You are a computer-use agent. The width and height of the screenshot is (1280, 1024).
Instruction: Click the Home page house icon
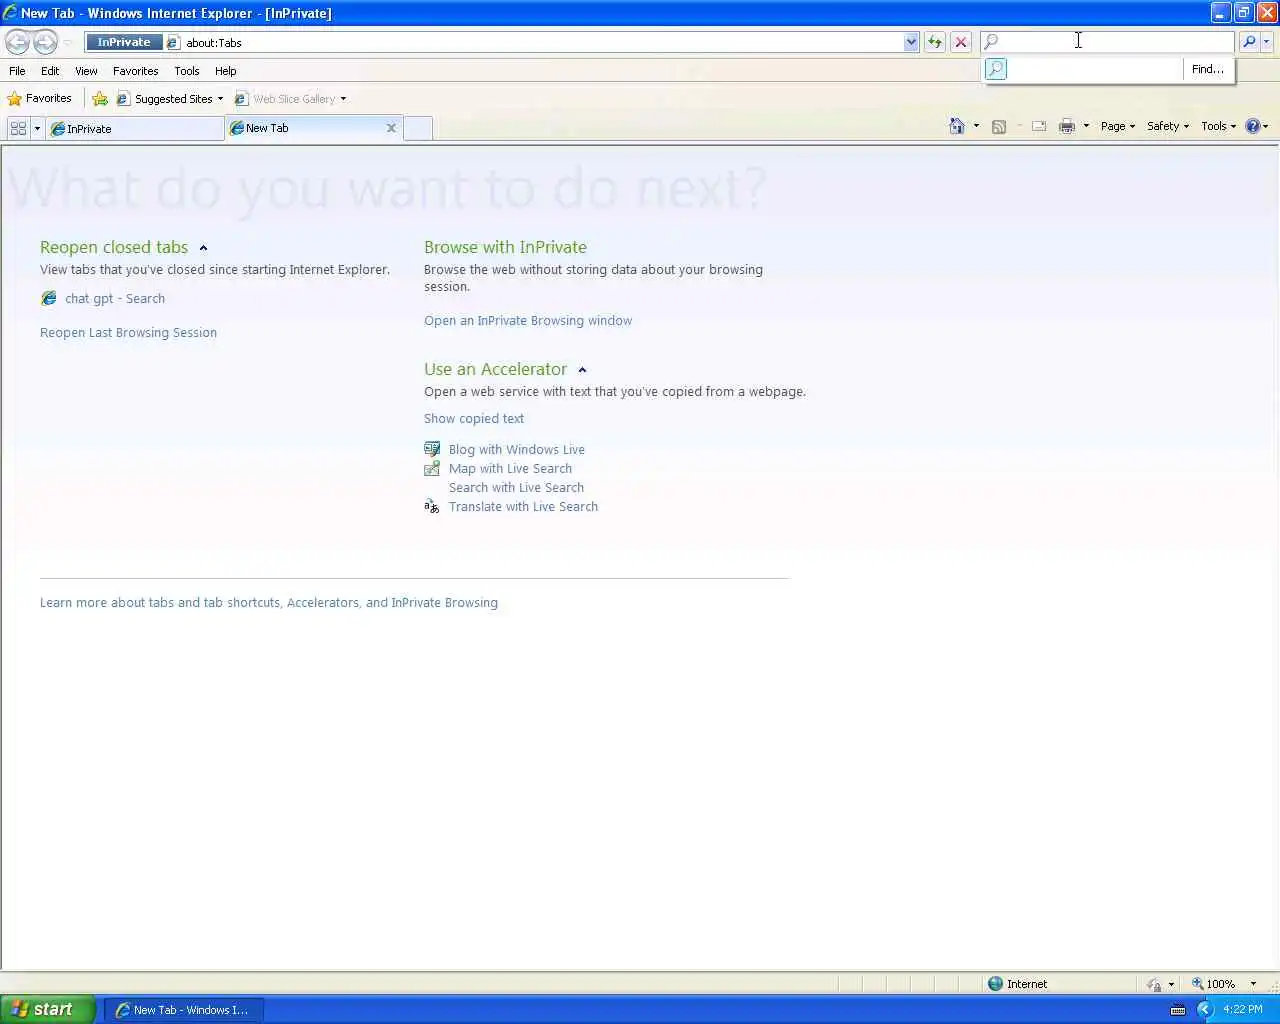[x=957, y=126]
